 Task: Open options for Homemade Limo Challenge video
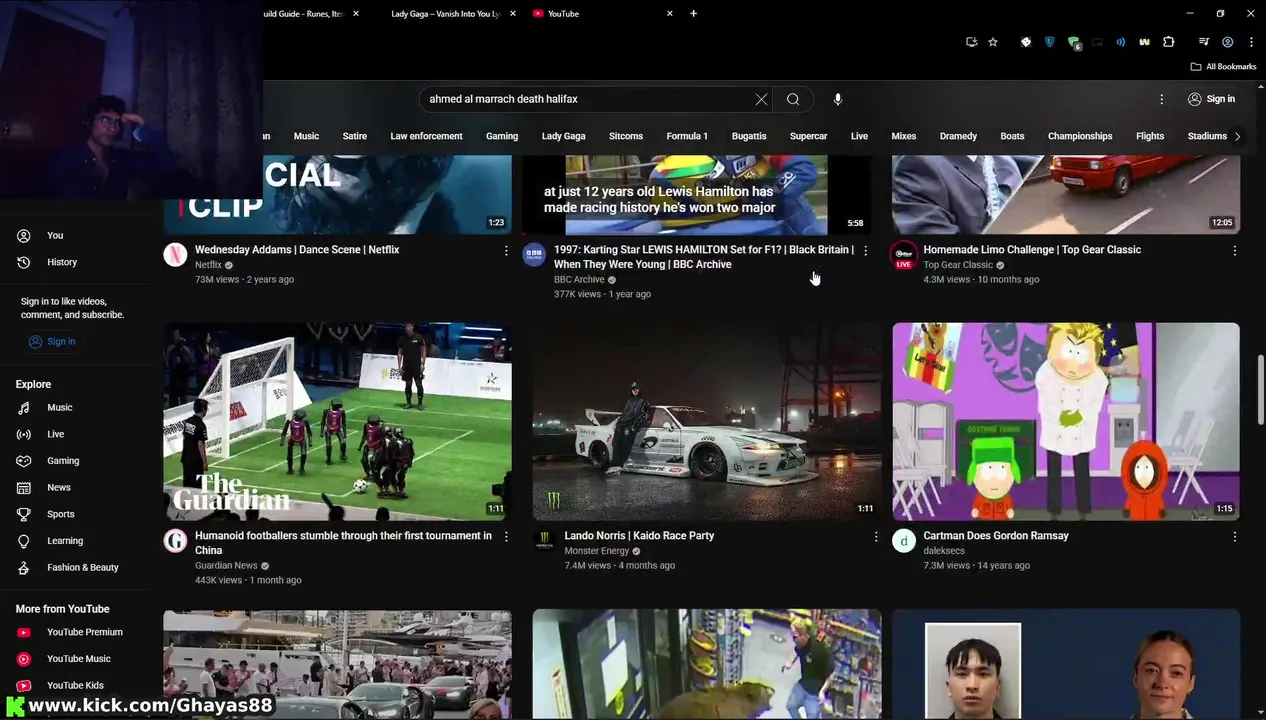pos(1235,250)
